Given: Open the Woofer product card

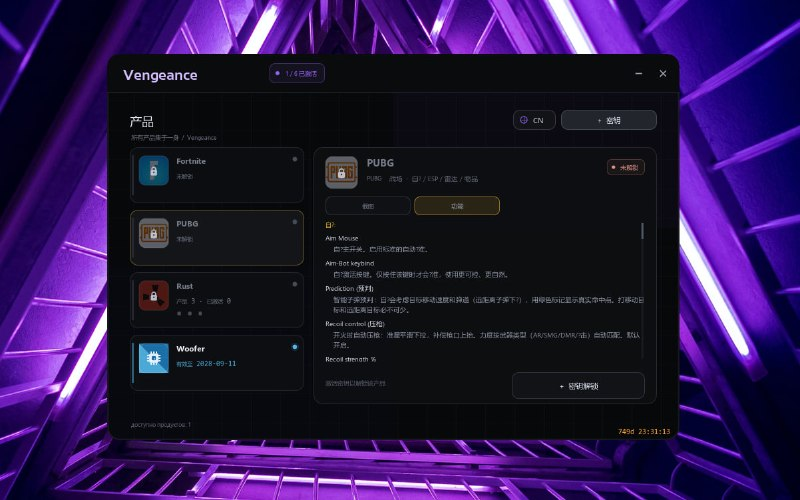Looking at the screenshot, I should 217,363.
